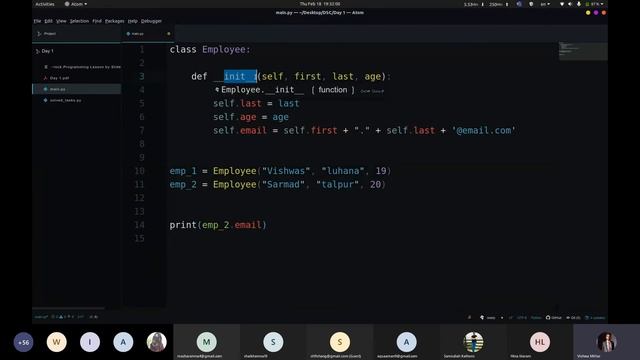The height and width of the screenshot is (360, 640).
Task: Select participant tile with HL avatar
Action: pos(540,342)
